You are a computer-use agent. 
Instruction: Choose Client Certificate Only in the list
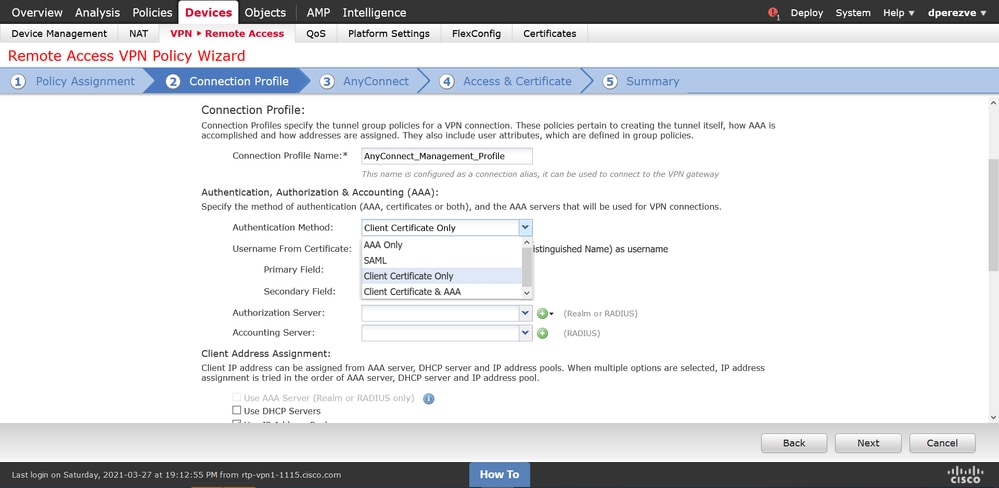point(442,276)
